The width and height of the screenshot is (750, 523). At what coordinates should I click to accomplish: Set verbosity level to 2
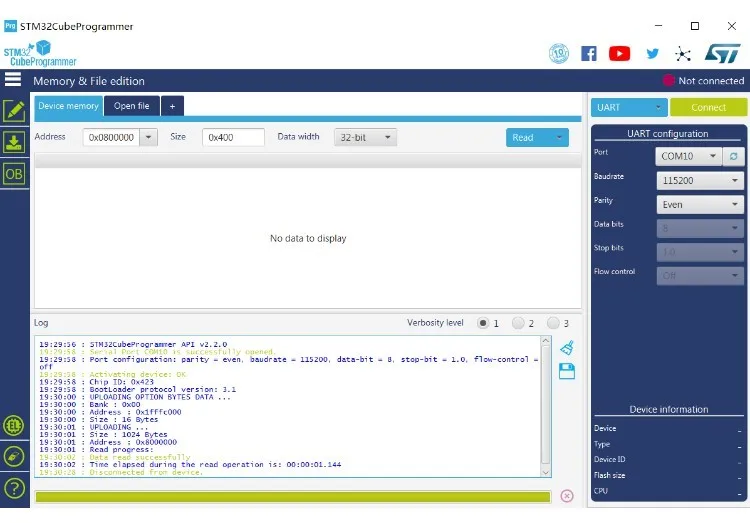click(518, 323)
